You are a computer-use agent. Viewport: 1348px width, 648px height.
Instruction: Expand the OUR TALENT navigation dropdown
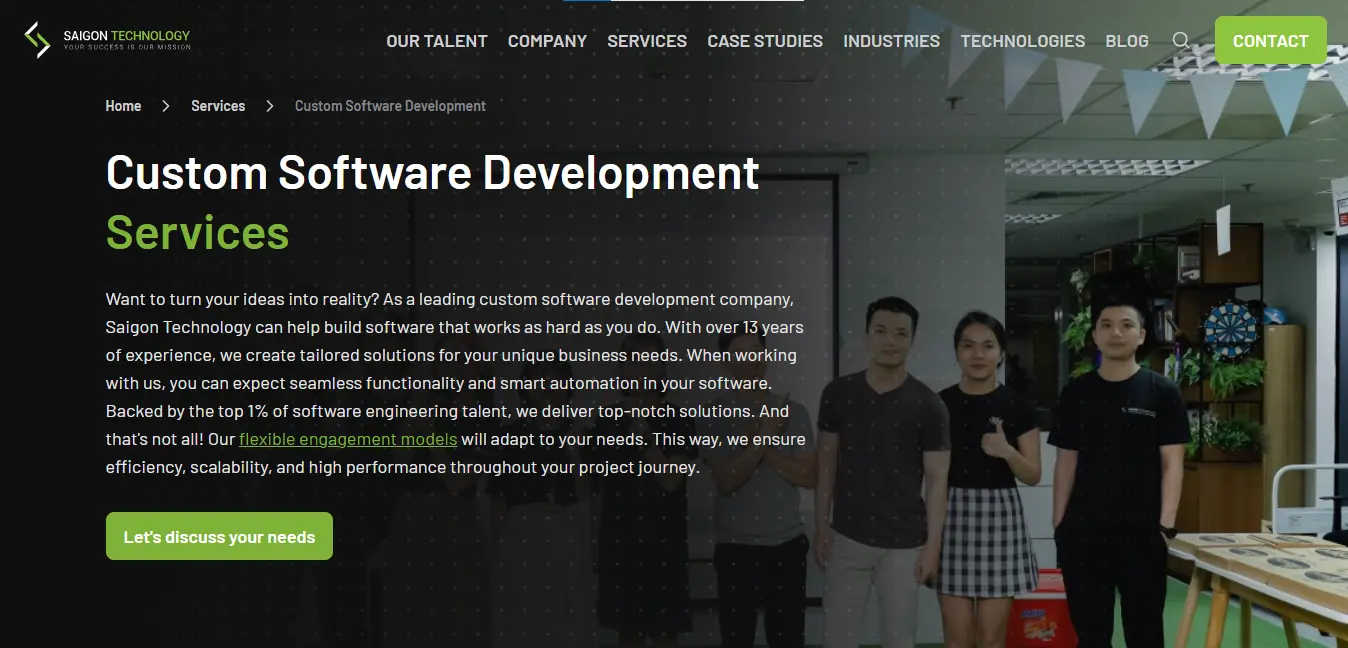click(436, 41)
